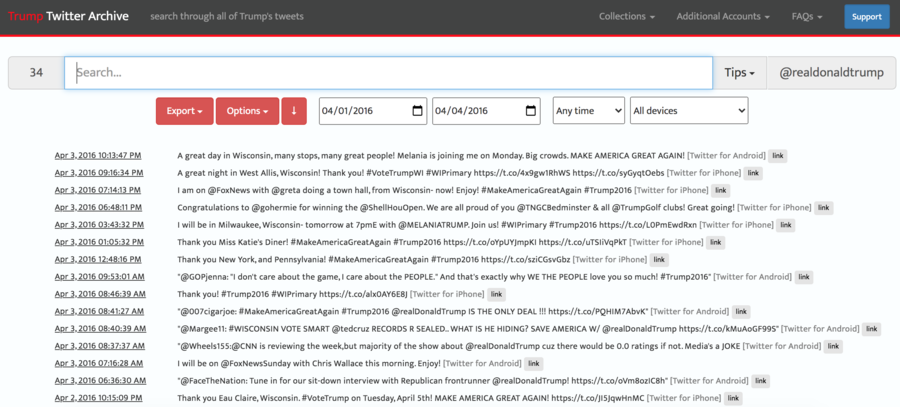Click link button for the FoxNewsSunday tweet
This screenshot has height=407, width=900.
coord(534,363)
